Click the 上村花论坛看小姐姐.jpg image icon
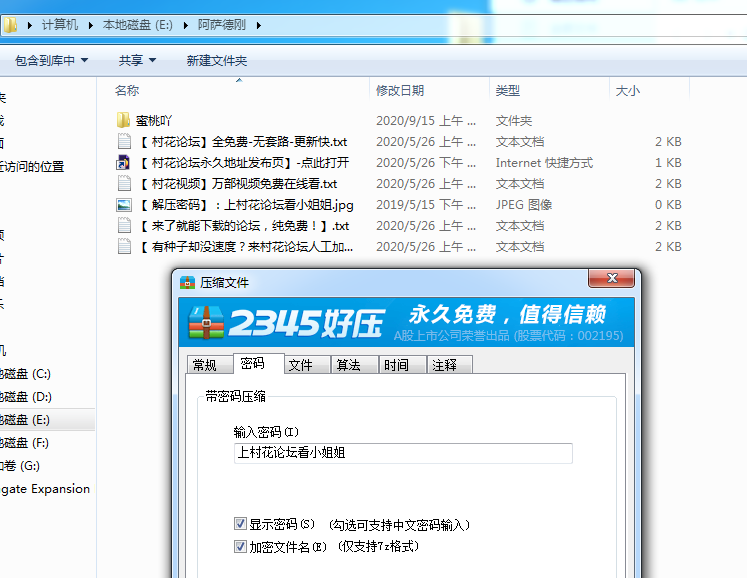747x578 pixels. tap(123, 204)
